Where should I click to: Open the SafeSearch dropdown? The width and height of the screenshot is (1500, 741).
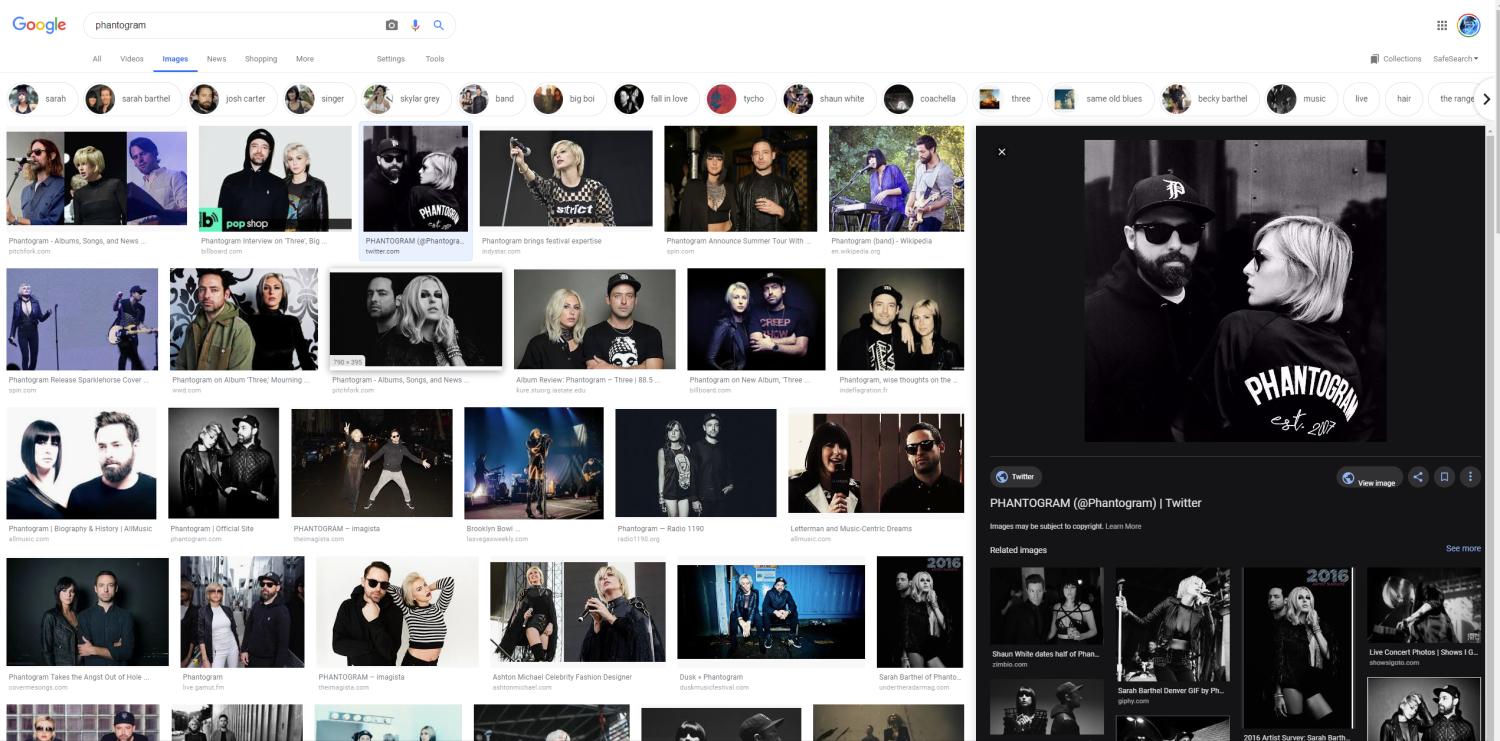pos(1455,59)
